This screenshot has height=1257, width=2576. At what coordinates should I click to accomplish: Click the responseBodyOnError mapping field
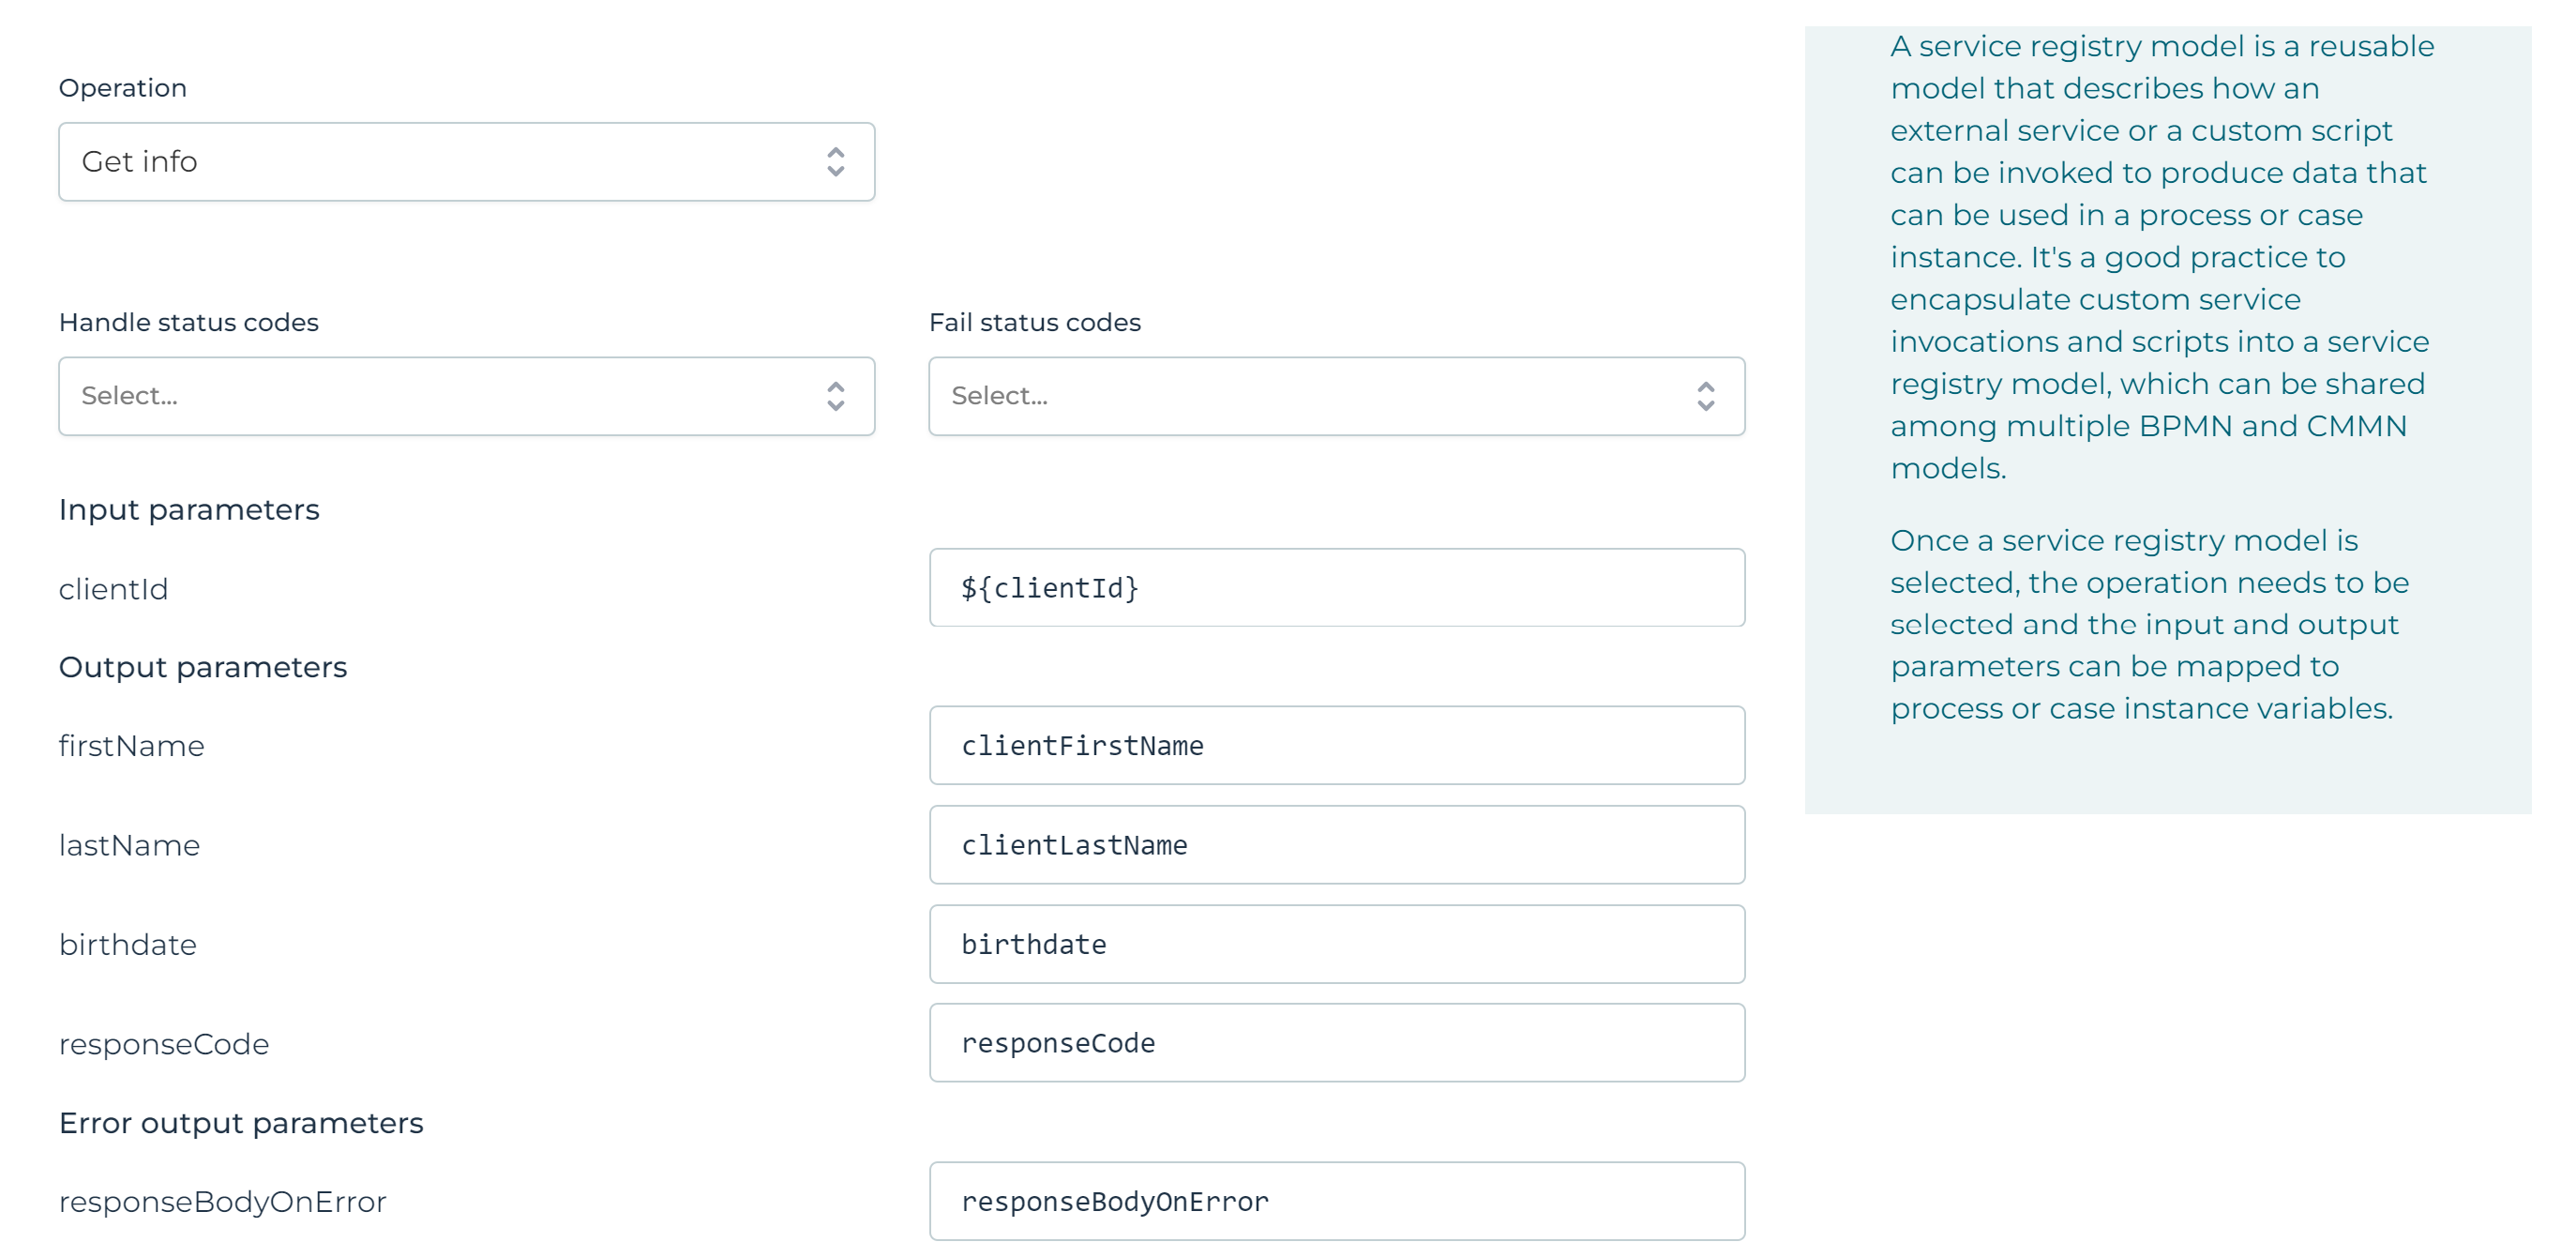pos(1336,1201)
